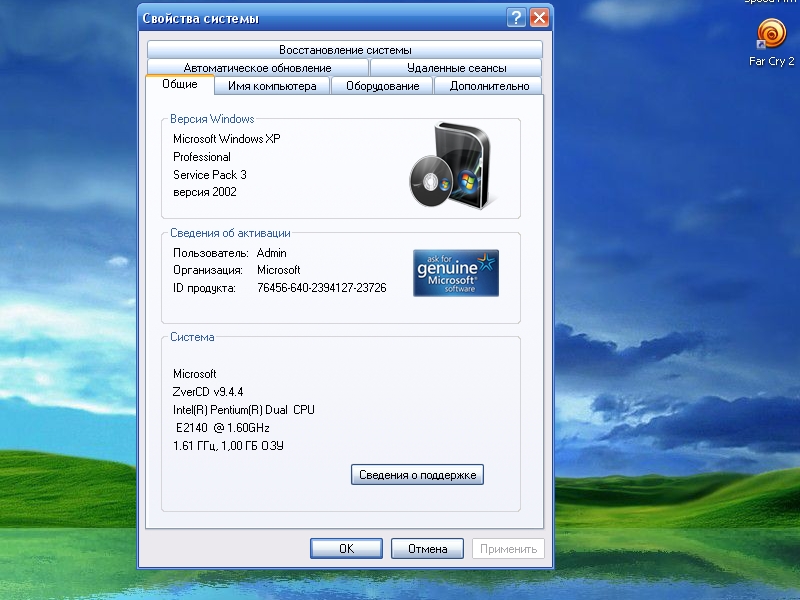Screen dimensions: 800x600
Task: Click the E2140 @ 1.60GHz line
Action: click(222, 428)
